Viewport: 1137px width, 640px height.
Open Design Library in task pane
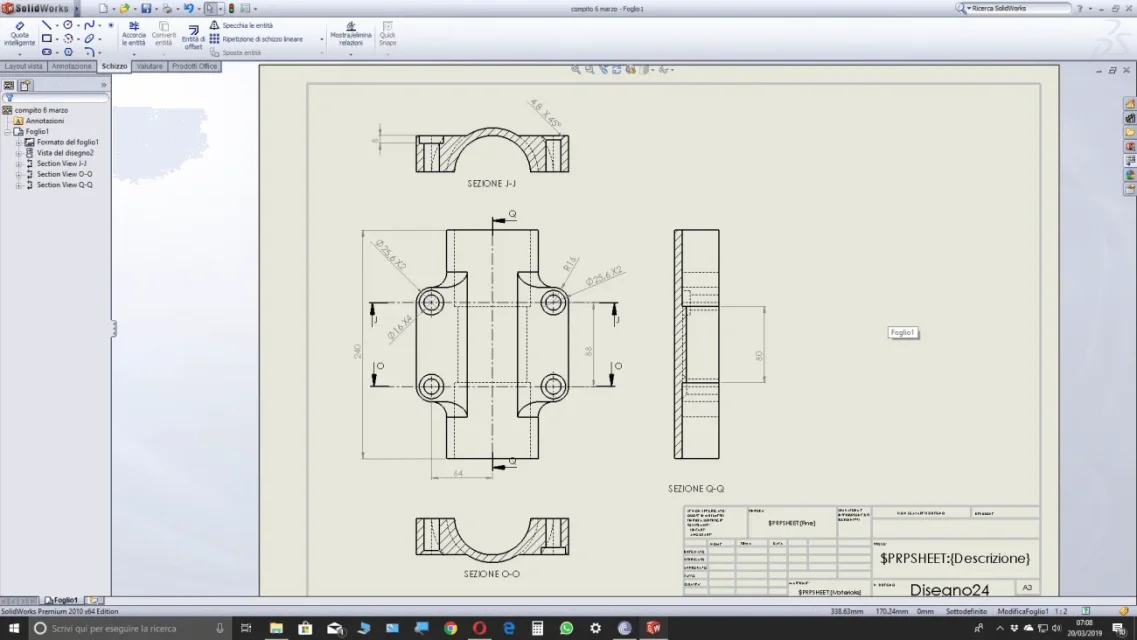[x=1130, y=117]
